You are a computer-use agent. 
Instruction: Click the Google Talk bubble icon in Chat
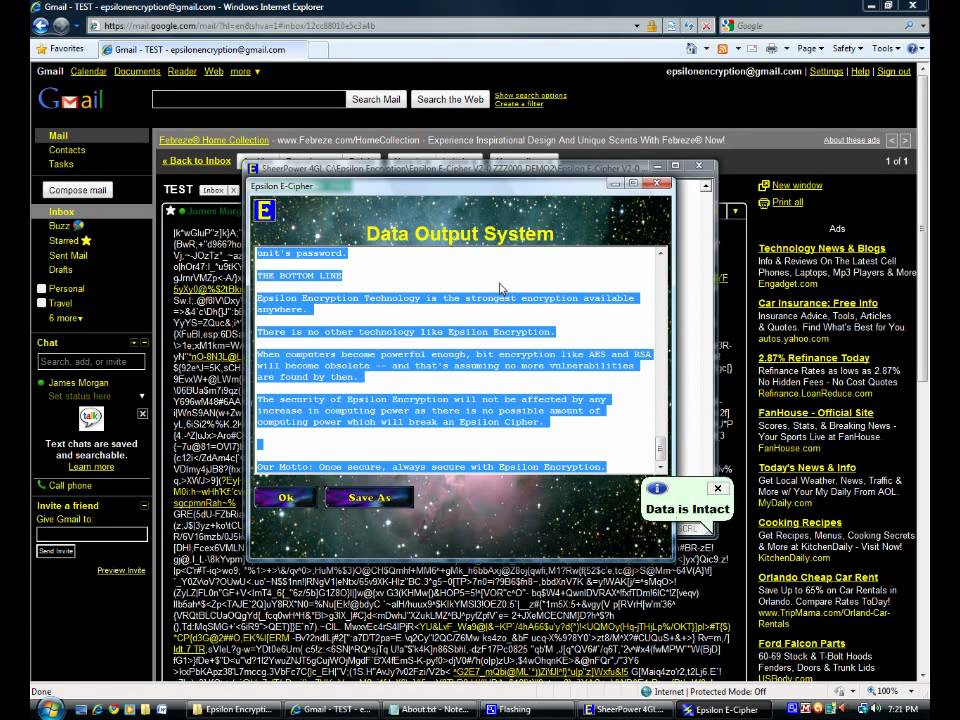click(x=91, y=418)
